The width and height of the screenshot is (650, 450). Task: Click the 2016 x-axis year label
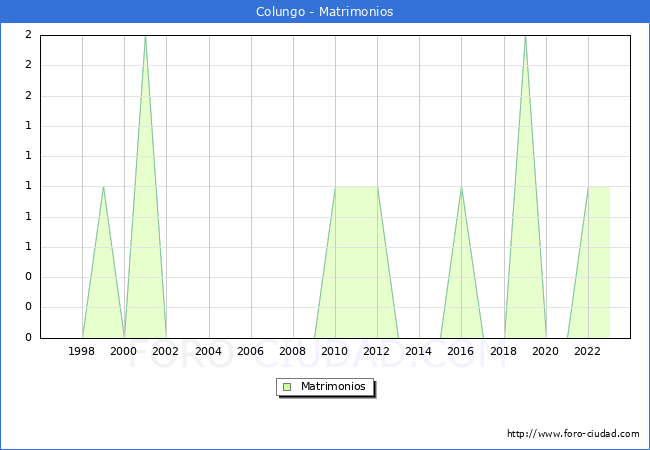(x=461, y=351)
